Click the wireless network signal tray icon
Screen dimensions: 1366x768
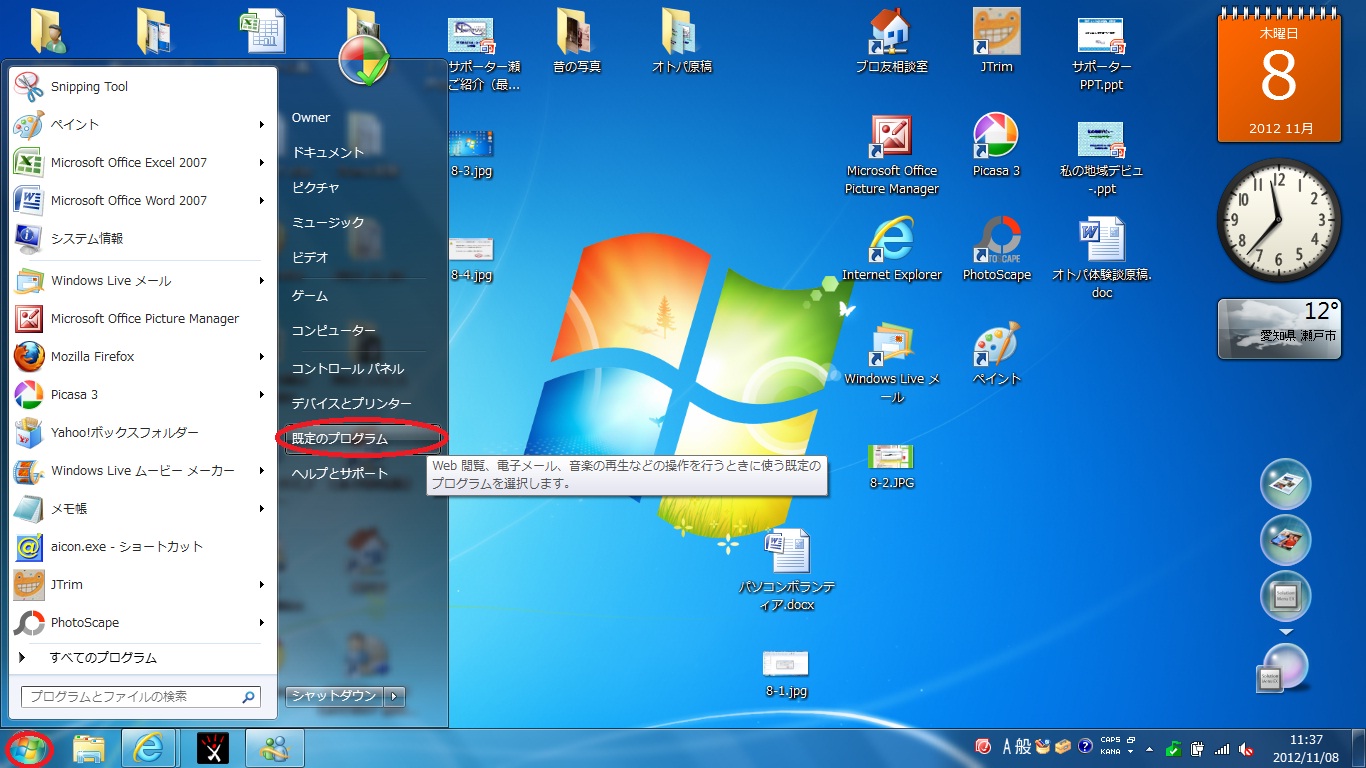(1222, 748)
